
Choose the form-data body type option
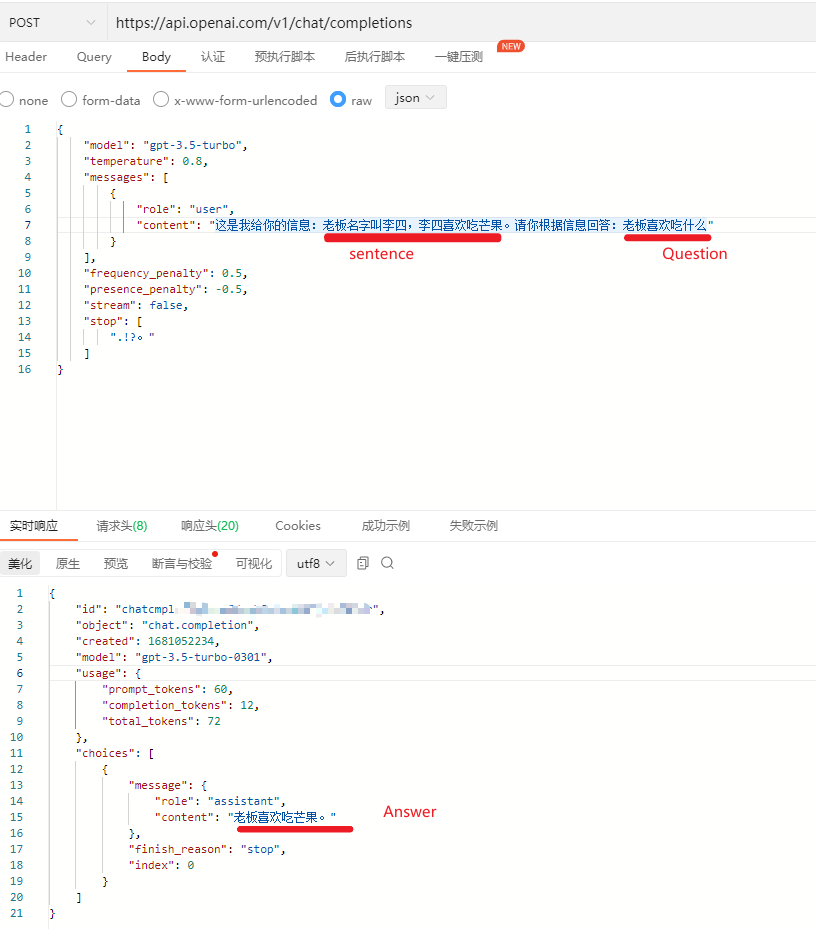point(69,100)
